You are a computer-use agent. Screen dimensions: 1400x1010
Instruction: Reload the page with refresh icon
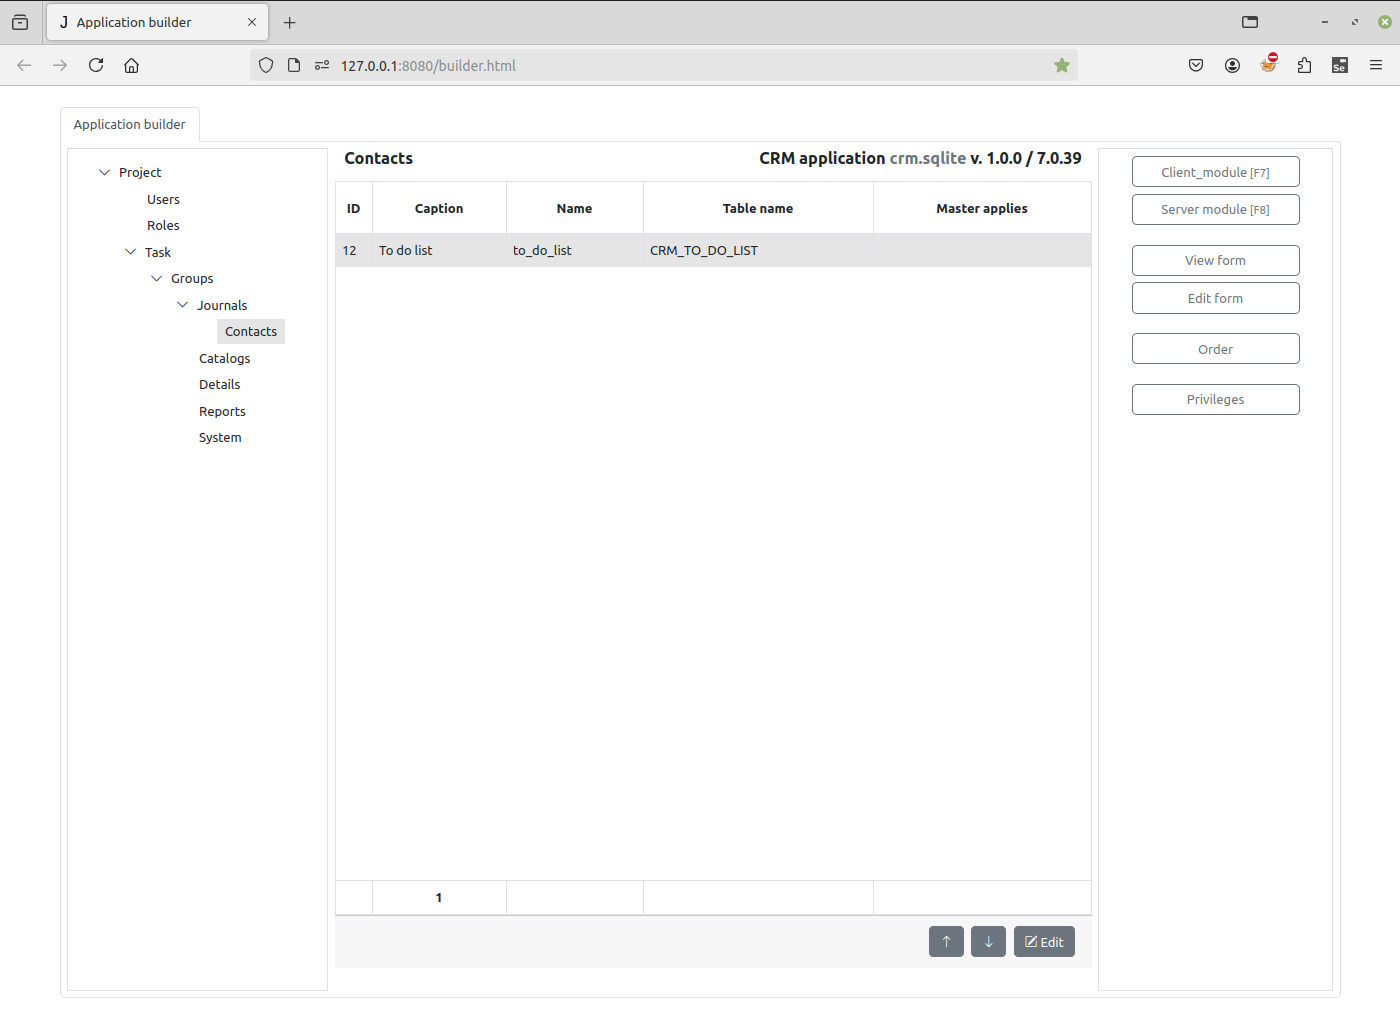click(x=96, y=65)
